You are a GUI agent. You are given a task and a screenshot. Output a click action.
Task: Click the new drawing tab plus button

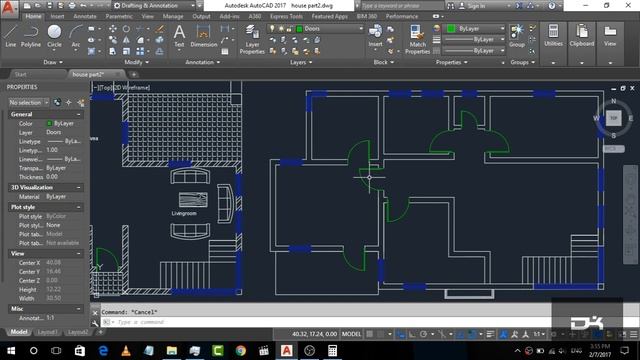tap(134, 74)
